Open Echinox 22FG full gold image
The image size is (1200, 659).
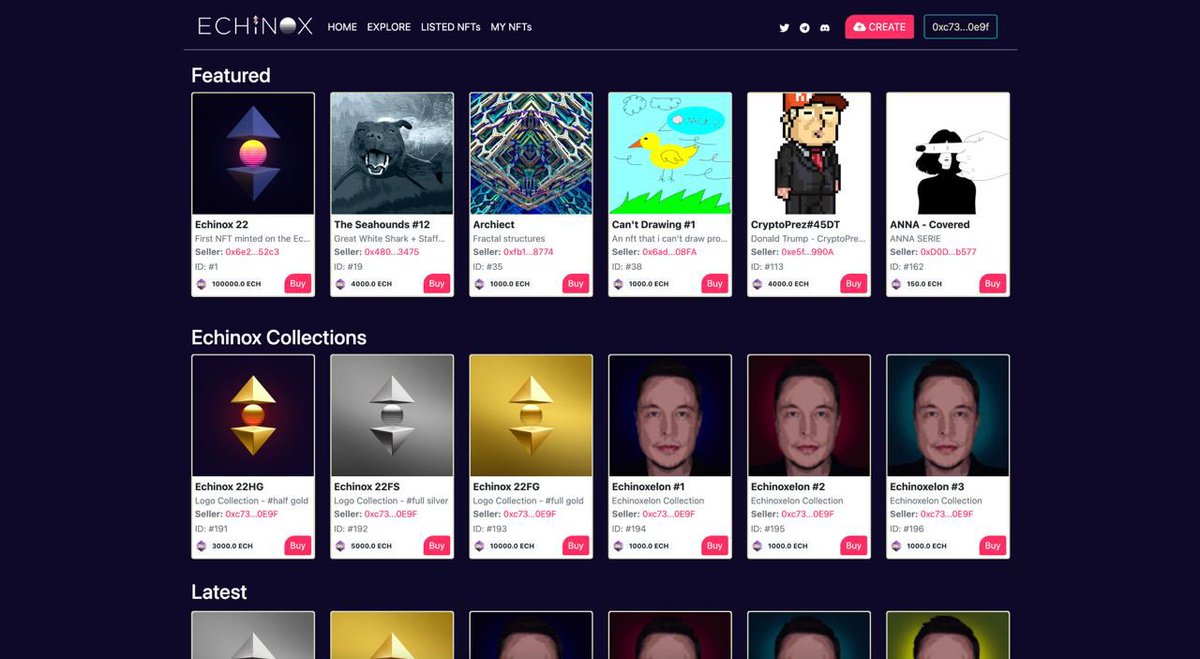531,416
